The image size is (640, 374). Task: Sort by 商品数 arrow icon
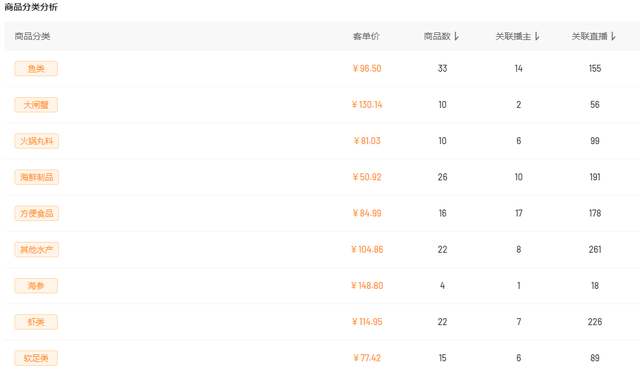(x=456, y=36)
